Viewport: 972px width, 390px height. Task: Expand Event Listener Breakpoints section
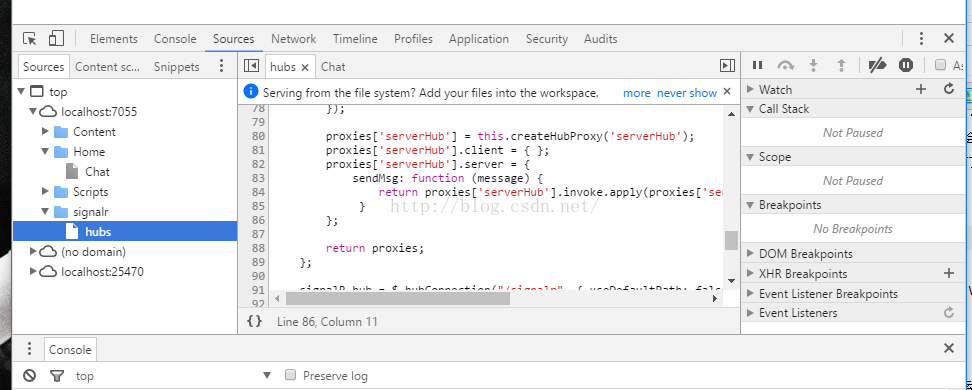coord(749,293)
